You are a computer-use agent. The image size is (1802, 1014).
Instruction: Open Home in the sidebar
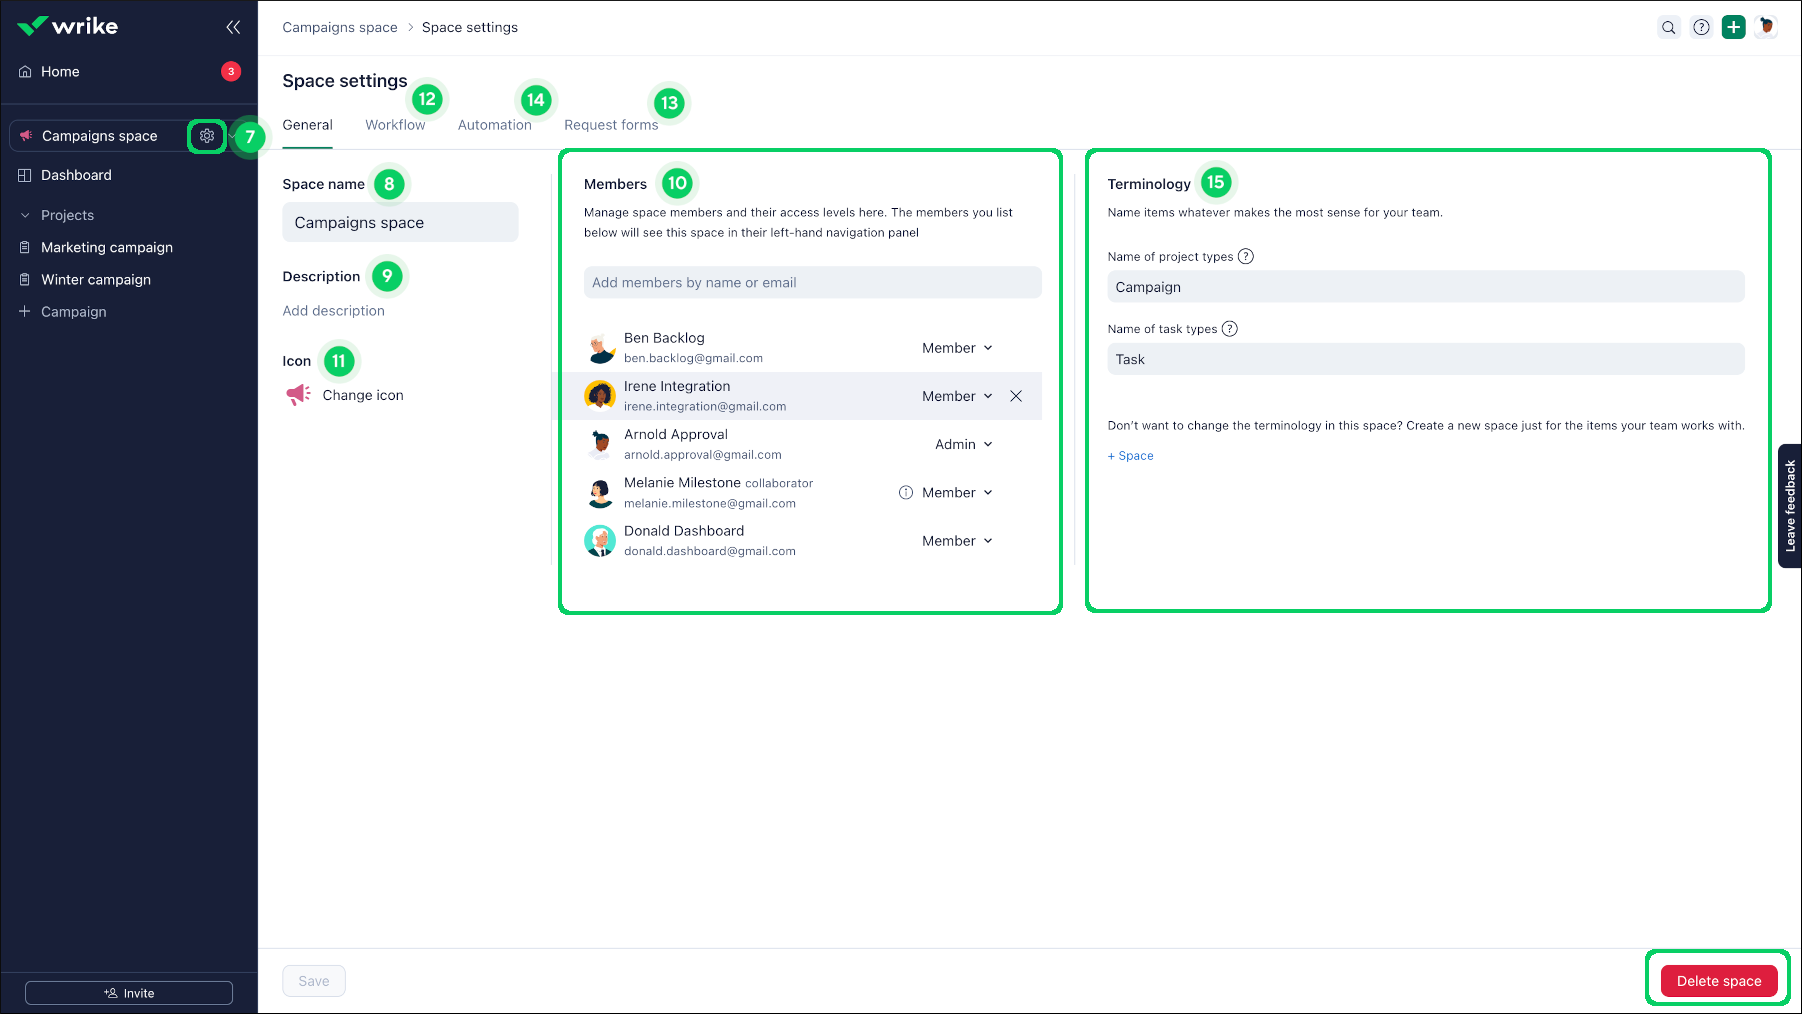tap(60, 72)
